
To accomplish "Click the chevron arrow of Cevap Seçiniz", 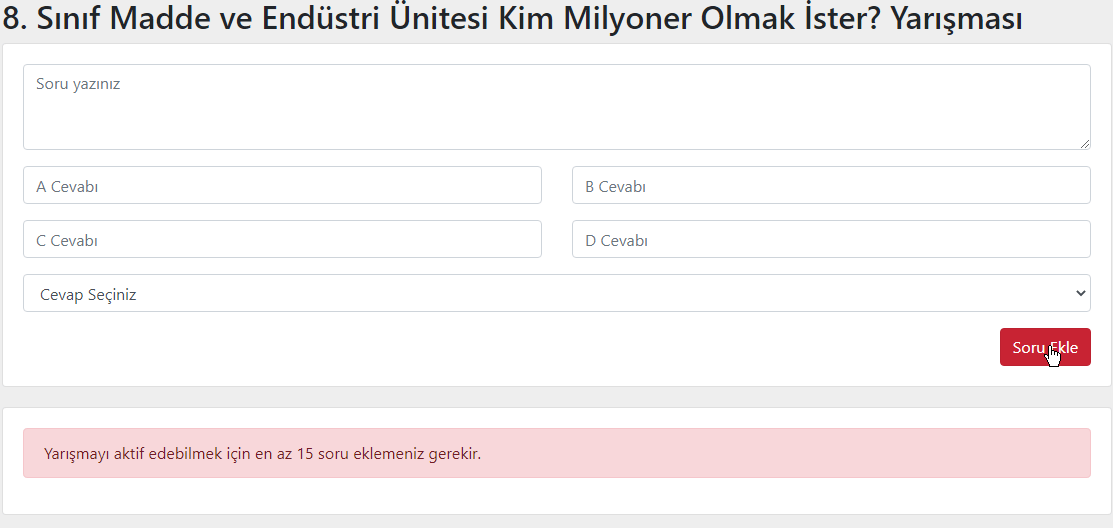I will tap(1080, 293).
